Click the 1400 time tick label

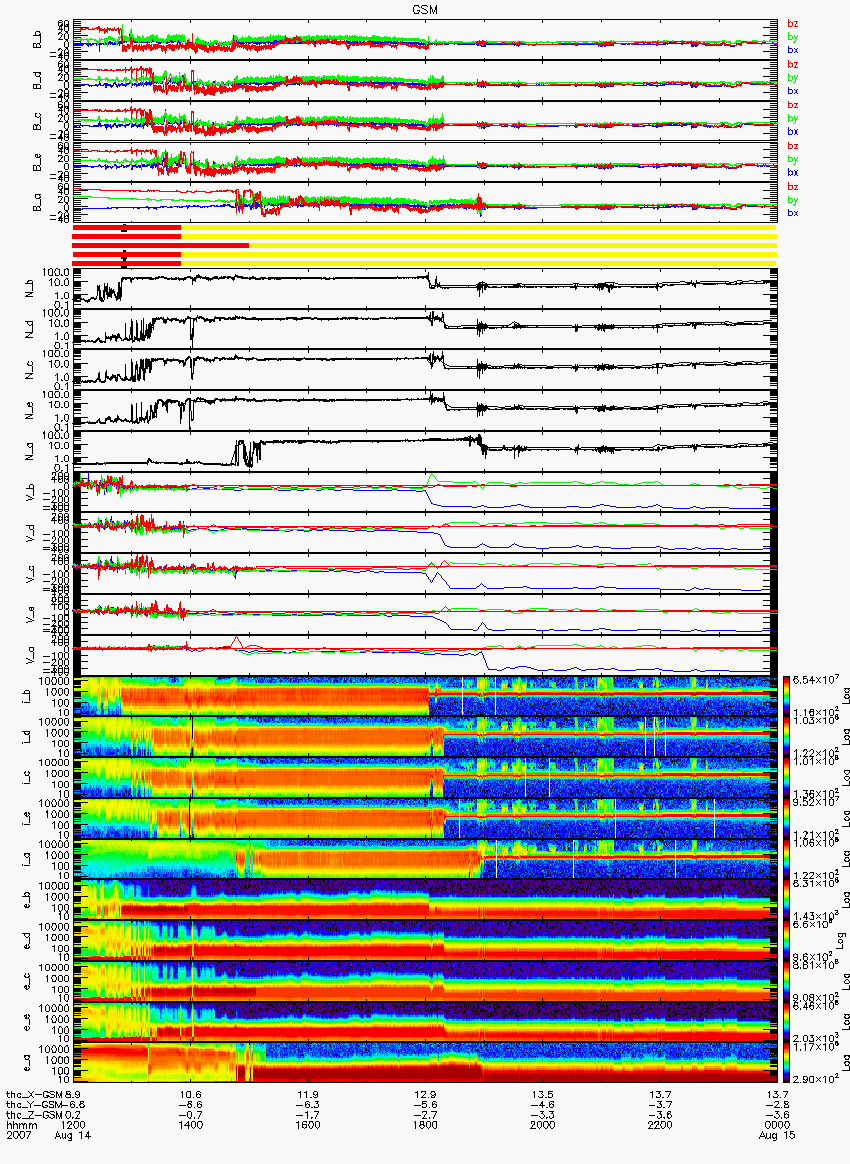191,1125
